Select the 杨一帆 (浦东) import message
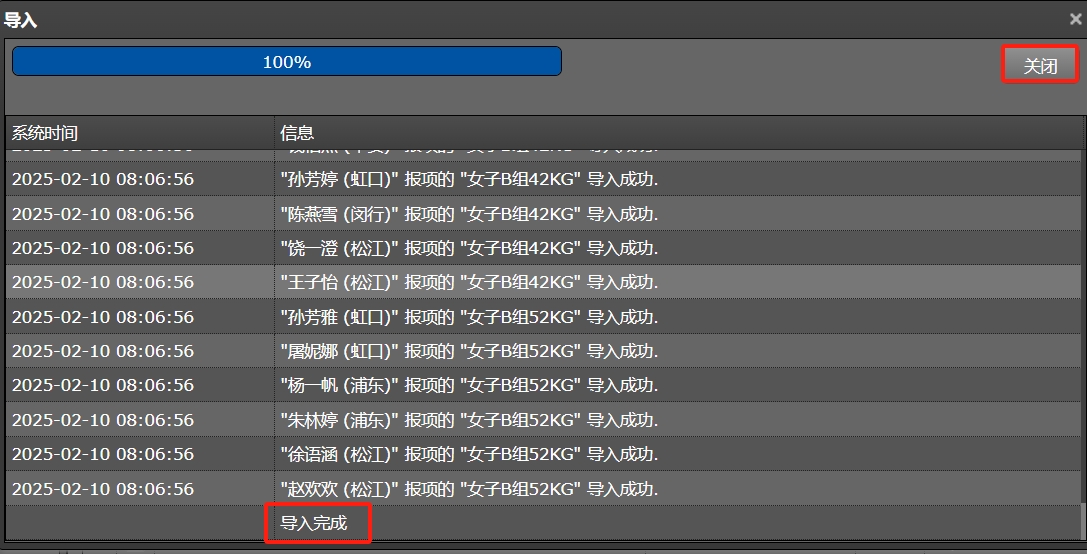 (469, 385)
